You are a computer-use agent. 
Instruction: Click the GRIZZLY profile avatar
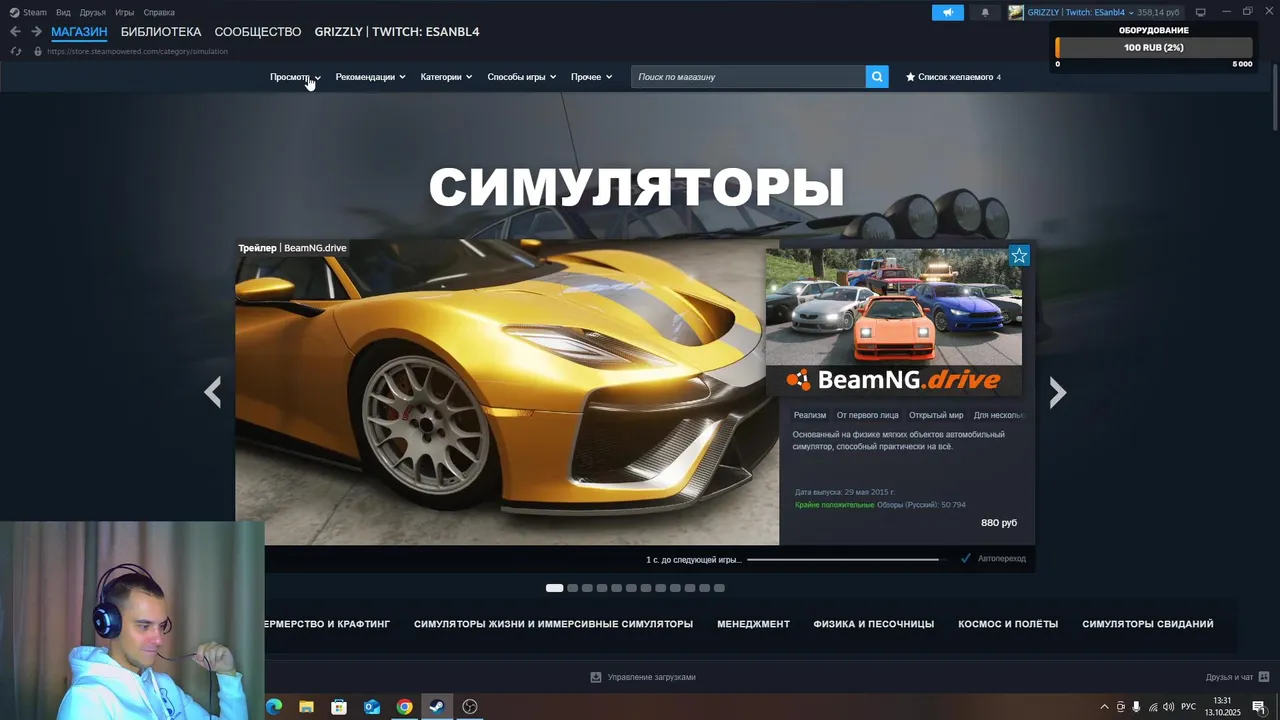click(x=1016, y=12)
